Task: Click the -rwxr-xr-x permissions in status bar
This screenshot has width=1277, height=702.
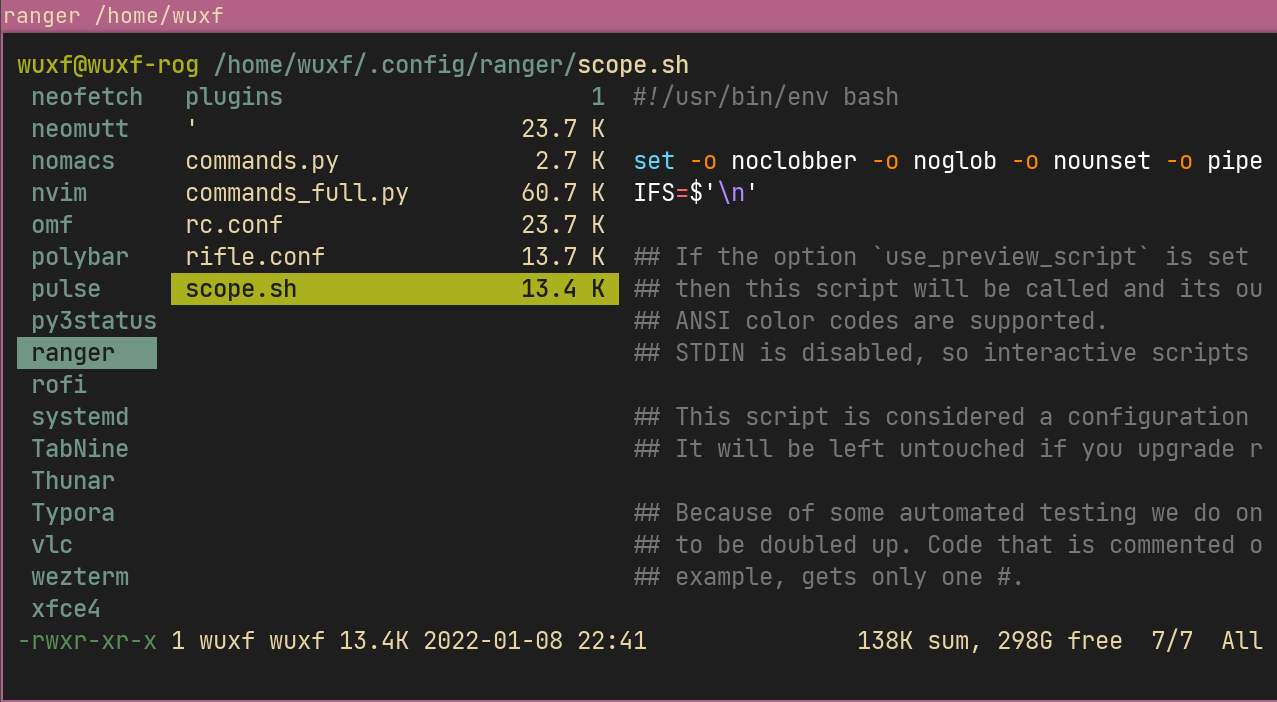Action: [x=87, y=641]
